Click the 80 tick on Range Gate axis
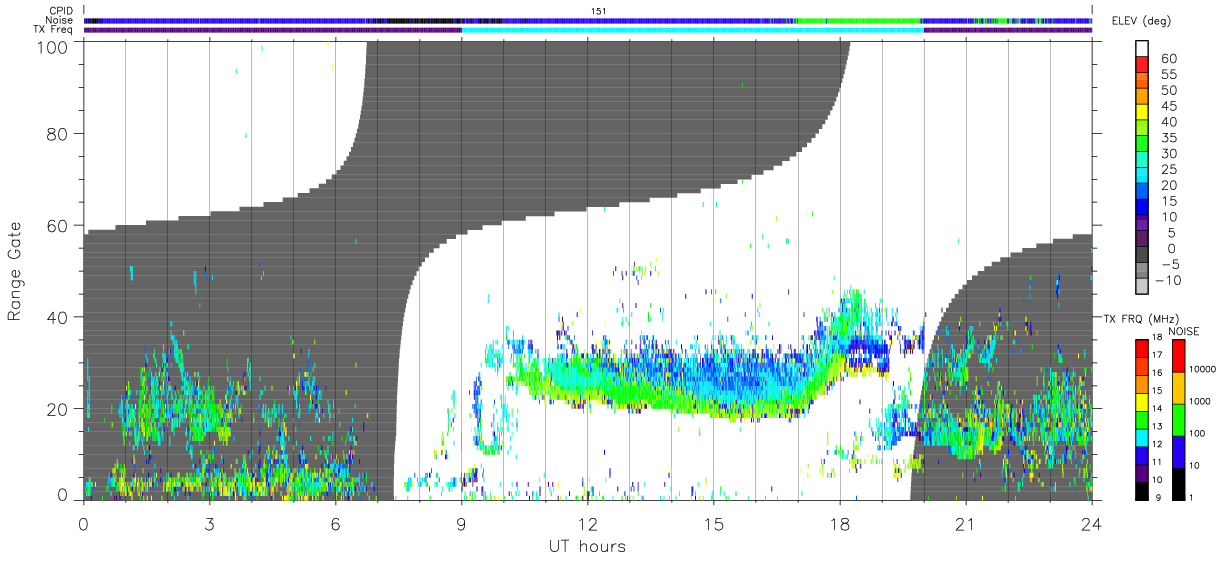The image size is (1228, 567). coord(57,134)
